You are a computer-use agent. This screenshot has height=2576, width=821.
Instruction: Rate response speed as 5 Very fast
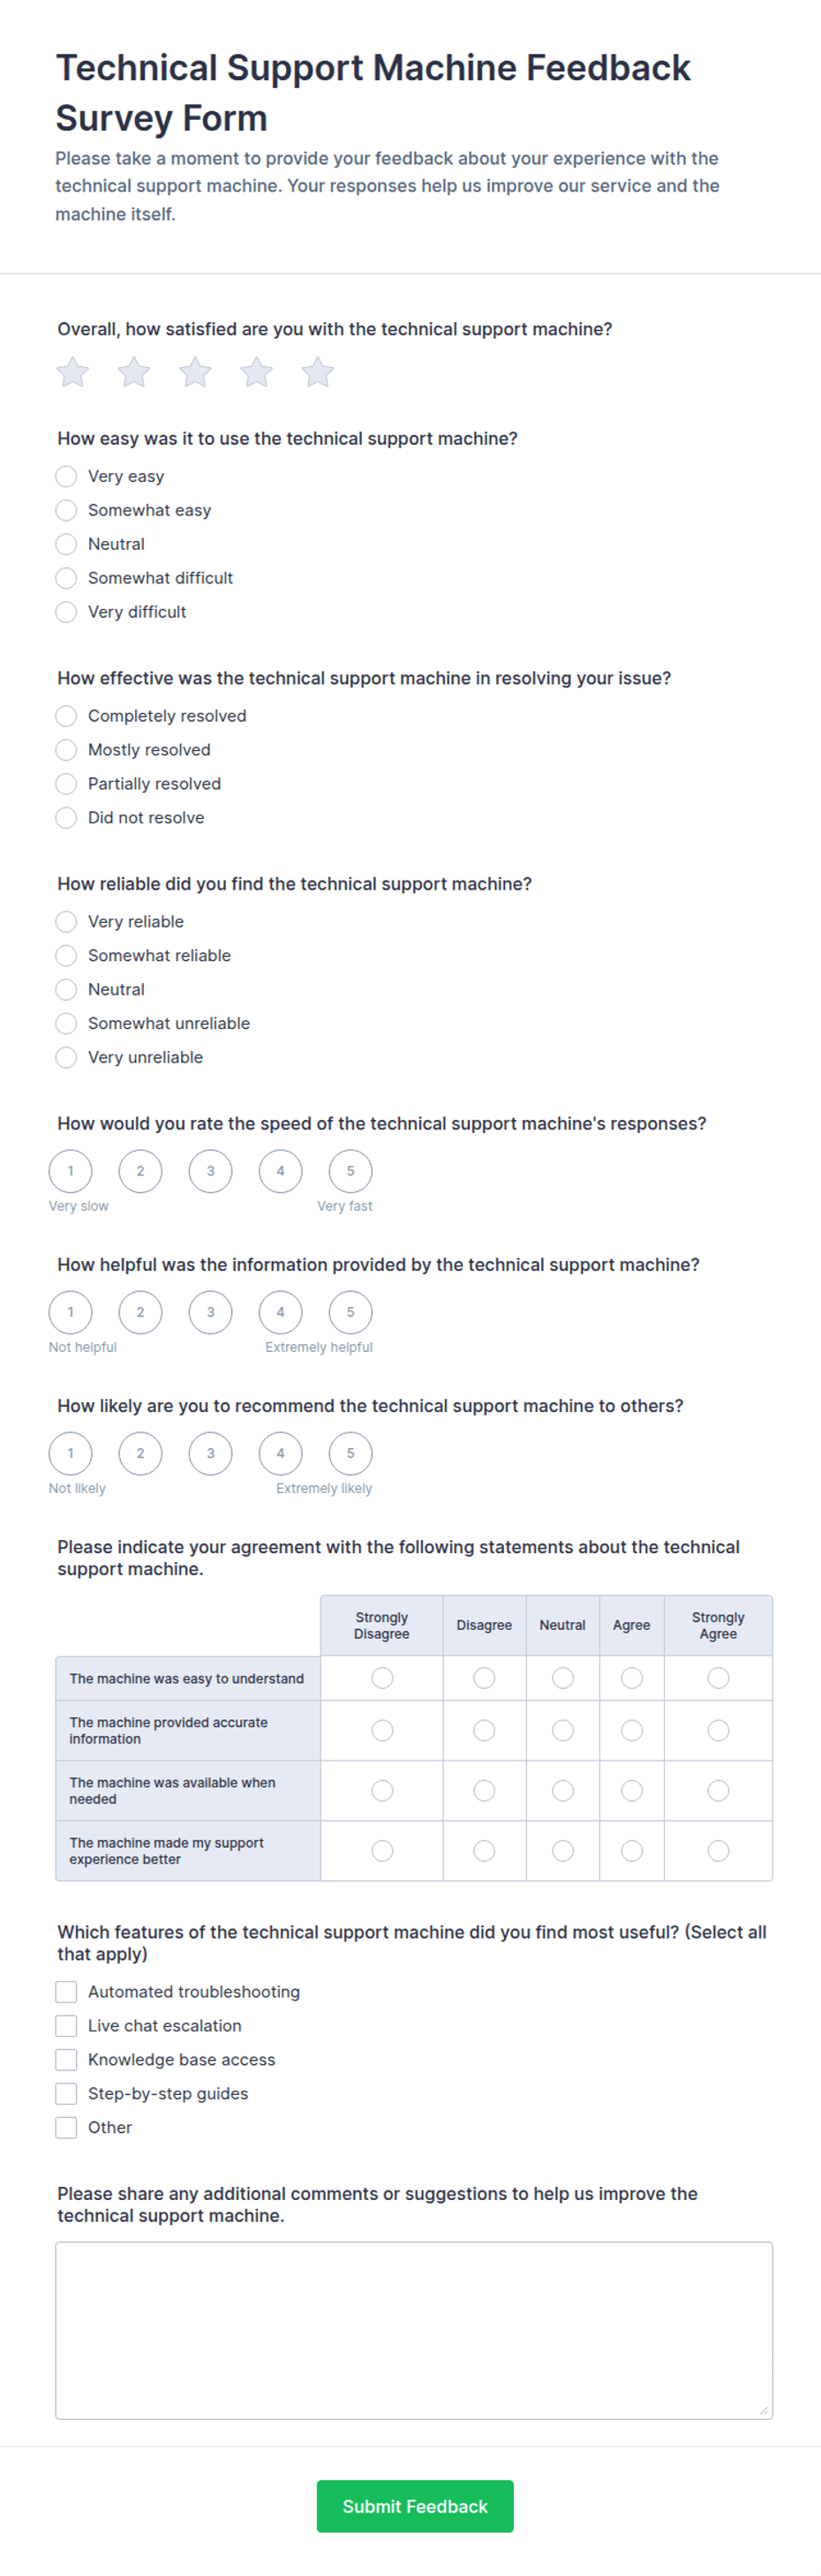(350, 1171)
